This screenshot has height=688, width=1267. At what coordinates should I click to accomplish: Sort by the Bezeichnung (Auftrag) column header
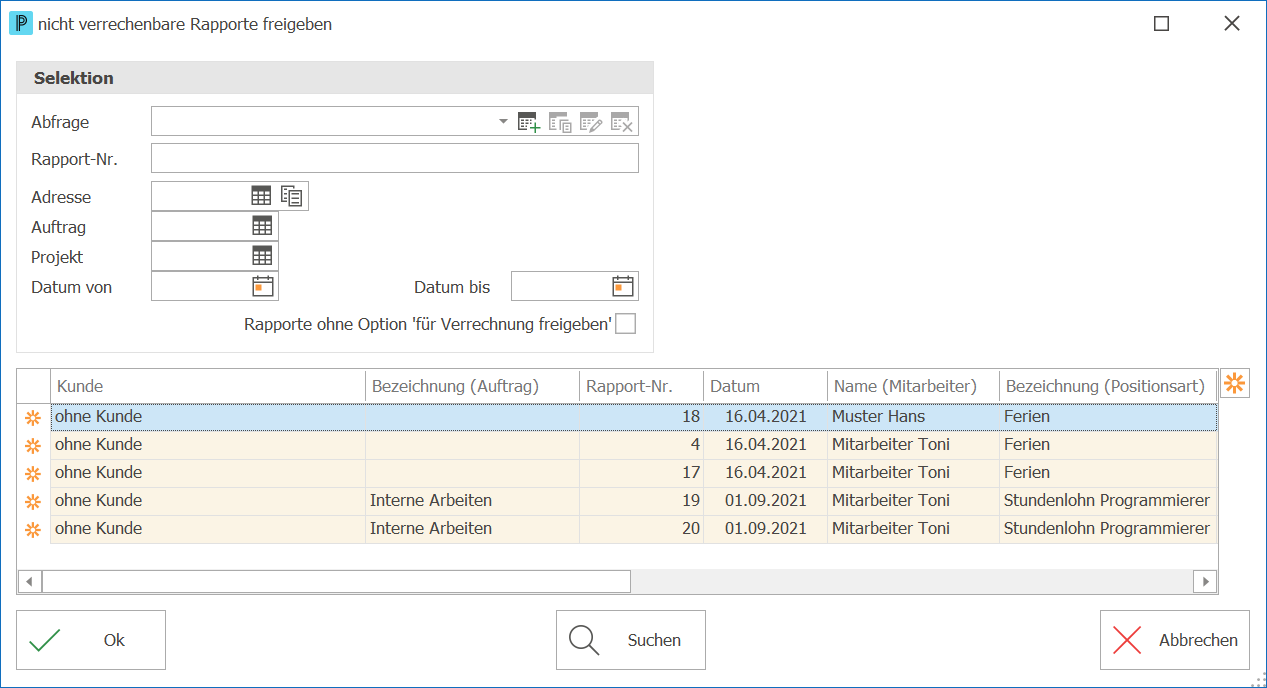(472, 386)
